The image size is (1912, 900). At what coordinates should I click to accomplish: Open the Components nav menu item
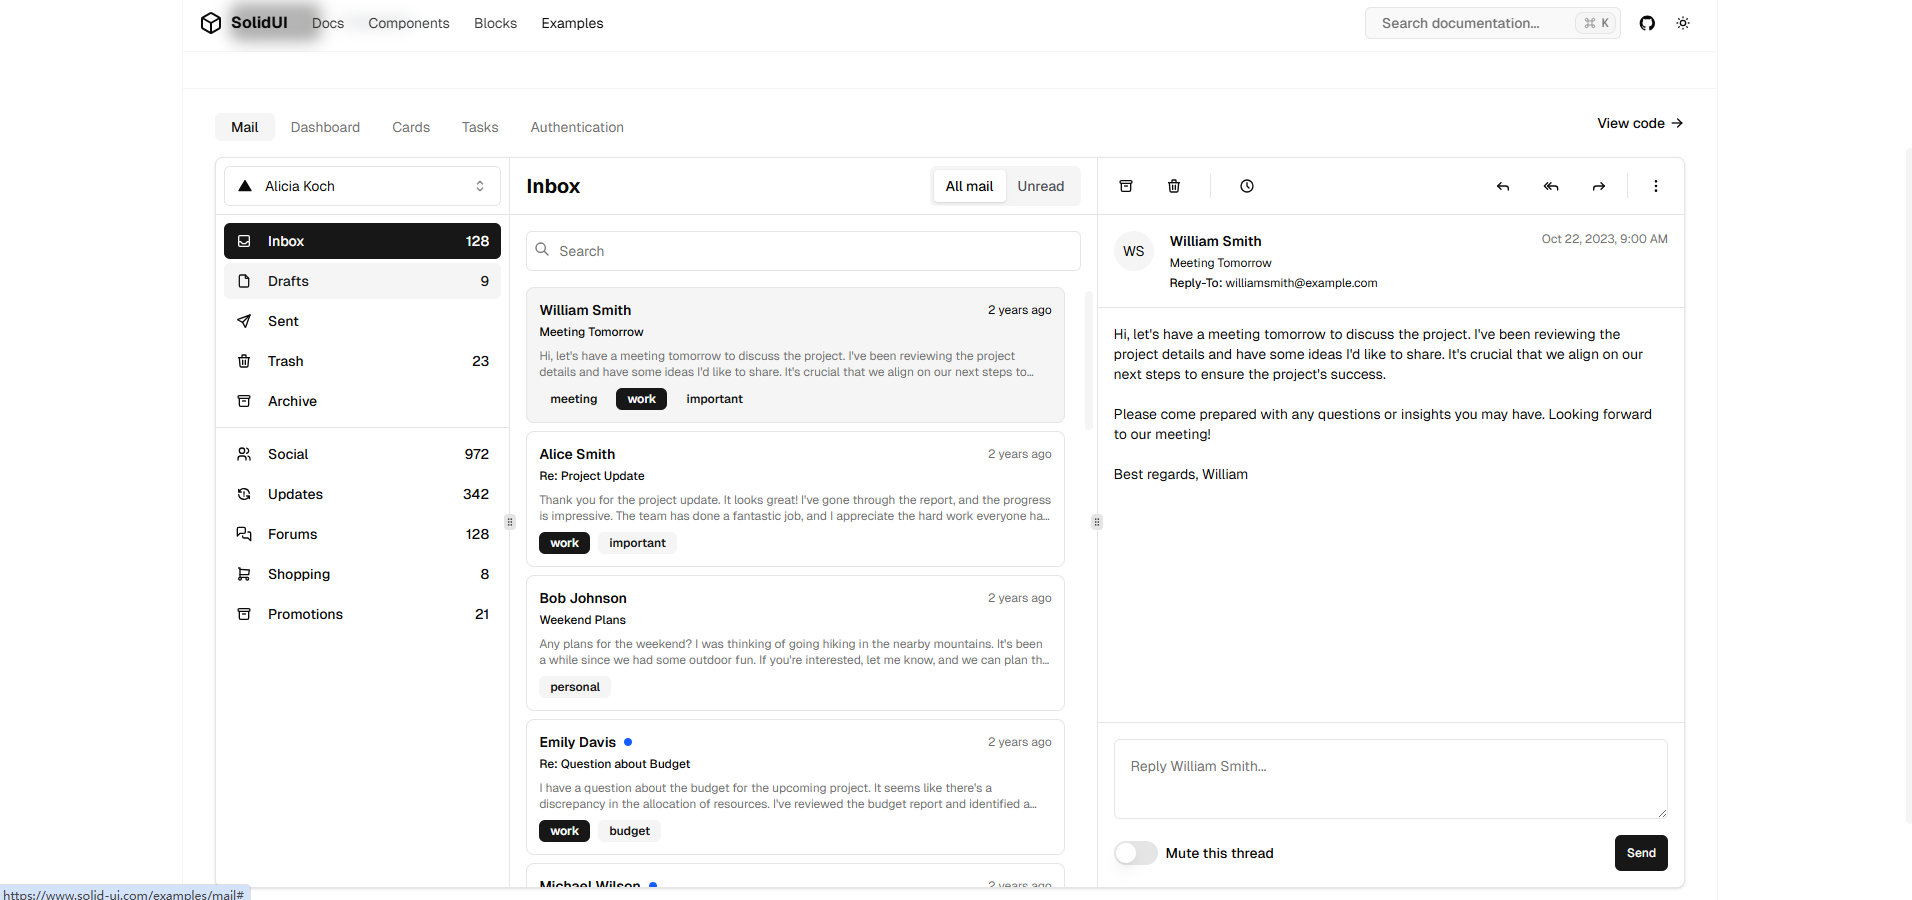coord(408,23)
